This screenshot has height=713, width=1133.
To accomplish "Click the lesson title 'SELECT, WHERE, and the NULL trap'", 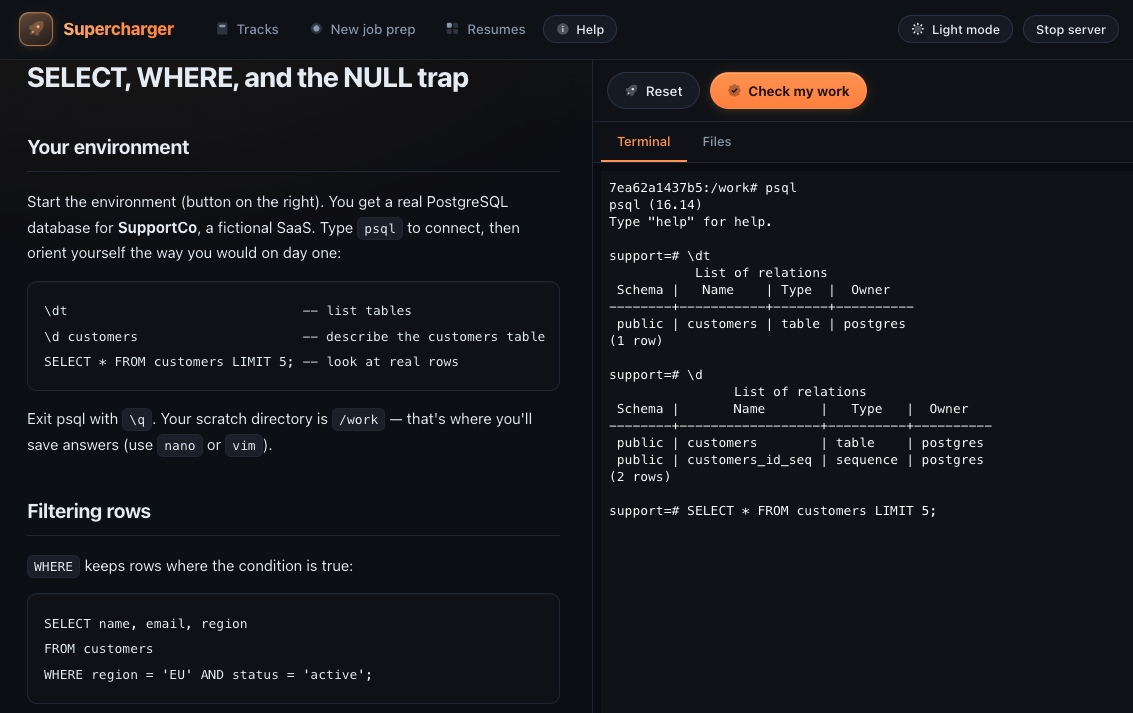I will coord(248,77).
